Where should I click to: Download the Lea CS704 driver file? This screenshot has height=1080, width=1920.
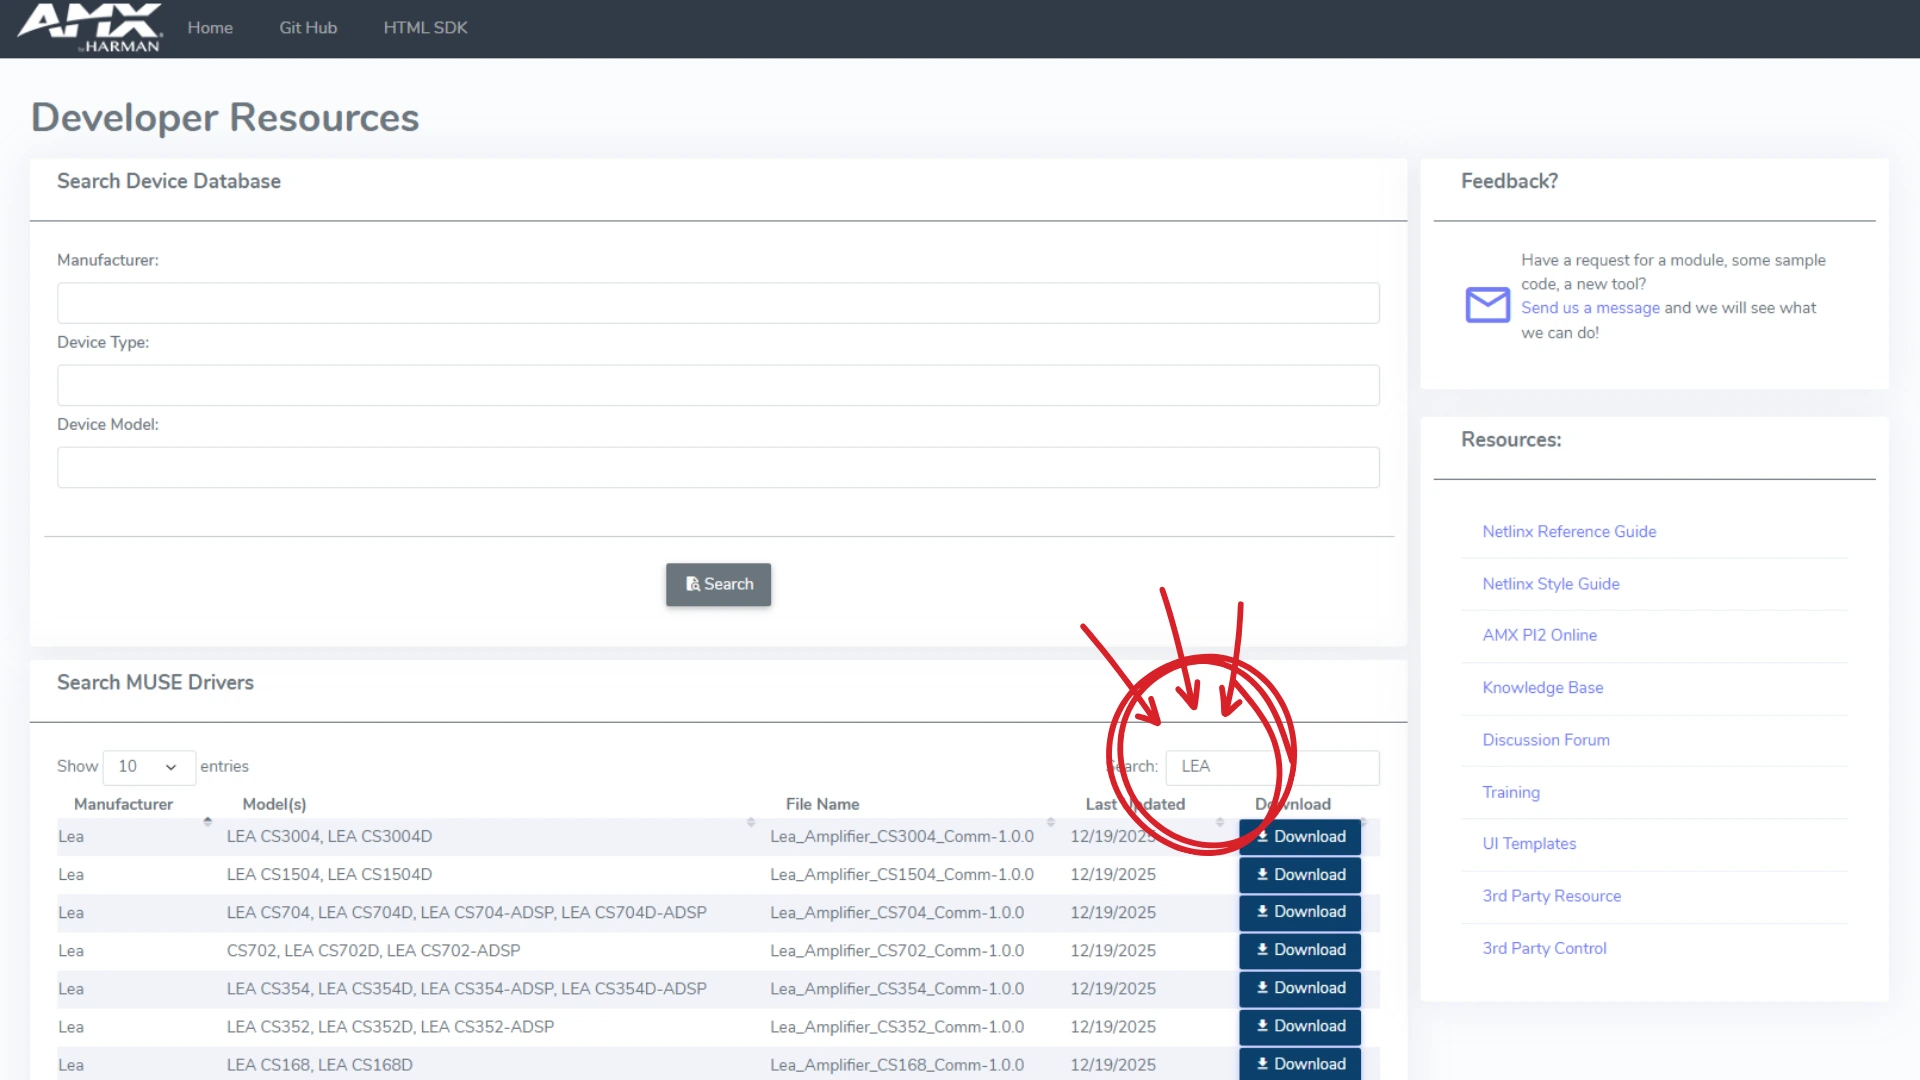click(x=1299, y=912)
